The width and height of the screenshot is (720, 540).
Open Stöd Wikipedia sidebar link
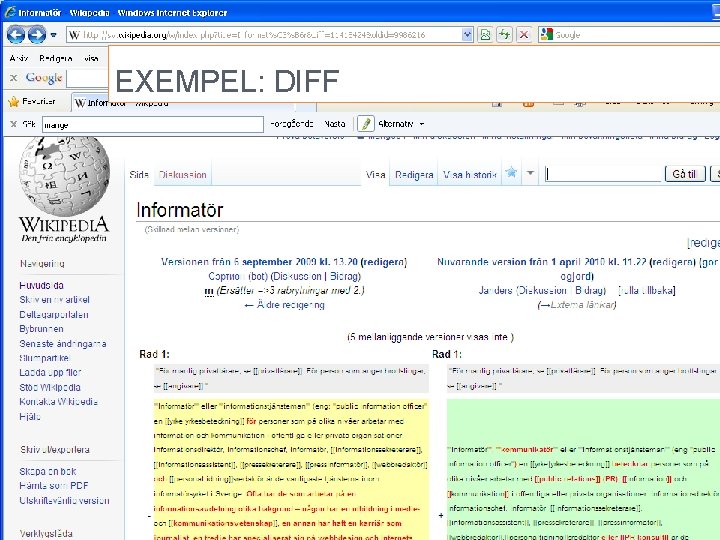pyautogui.click(x=50, y=387)
